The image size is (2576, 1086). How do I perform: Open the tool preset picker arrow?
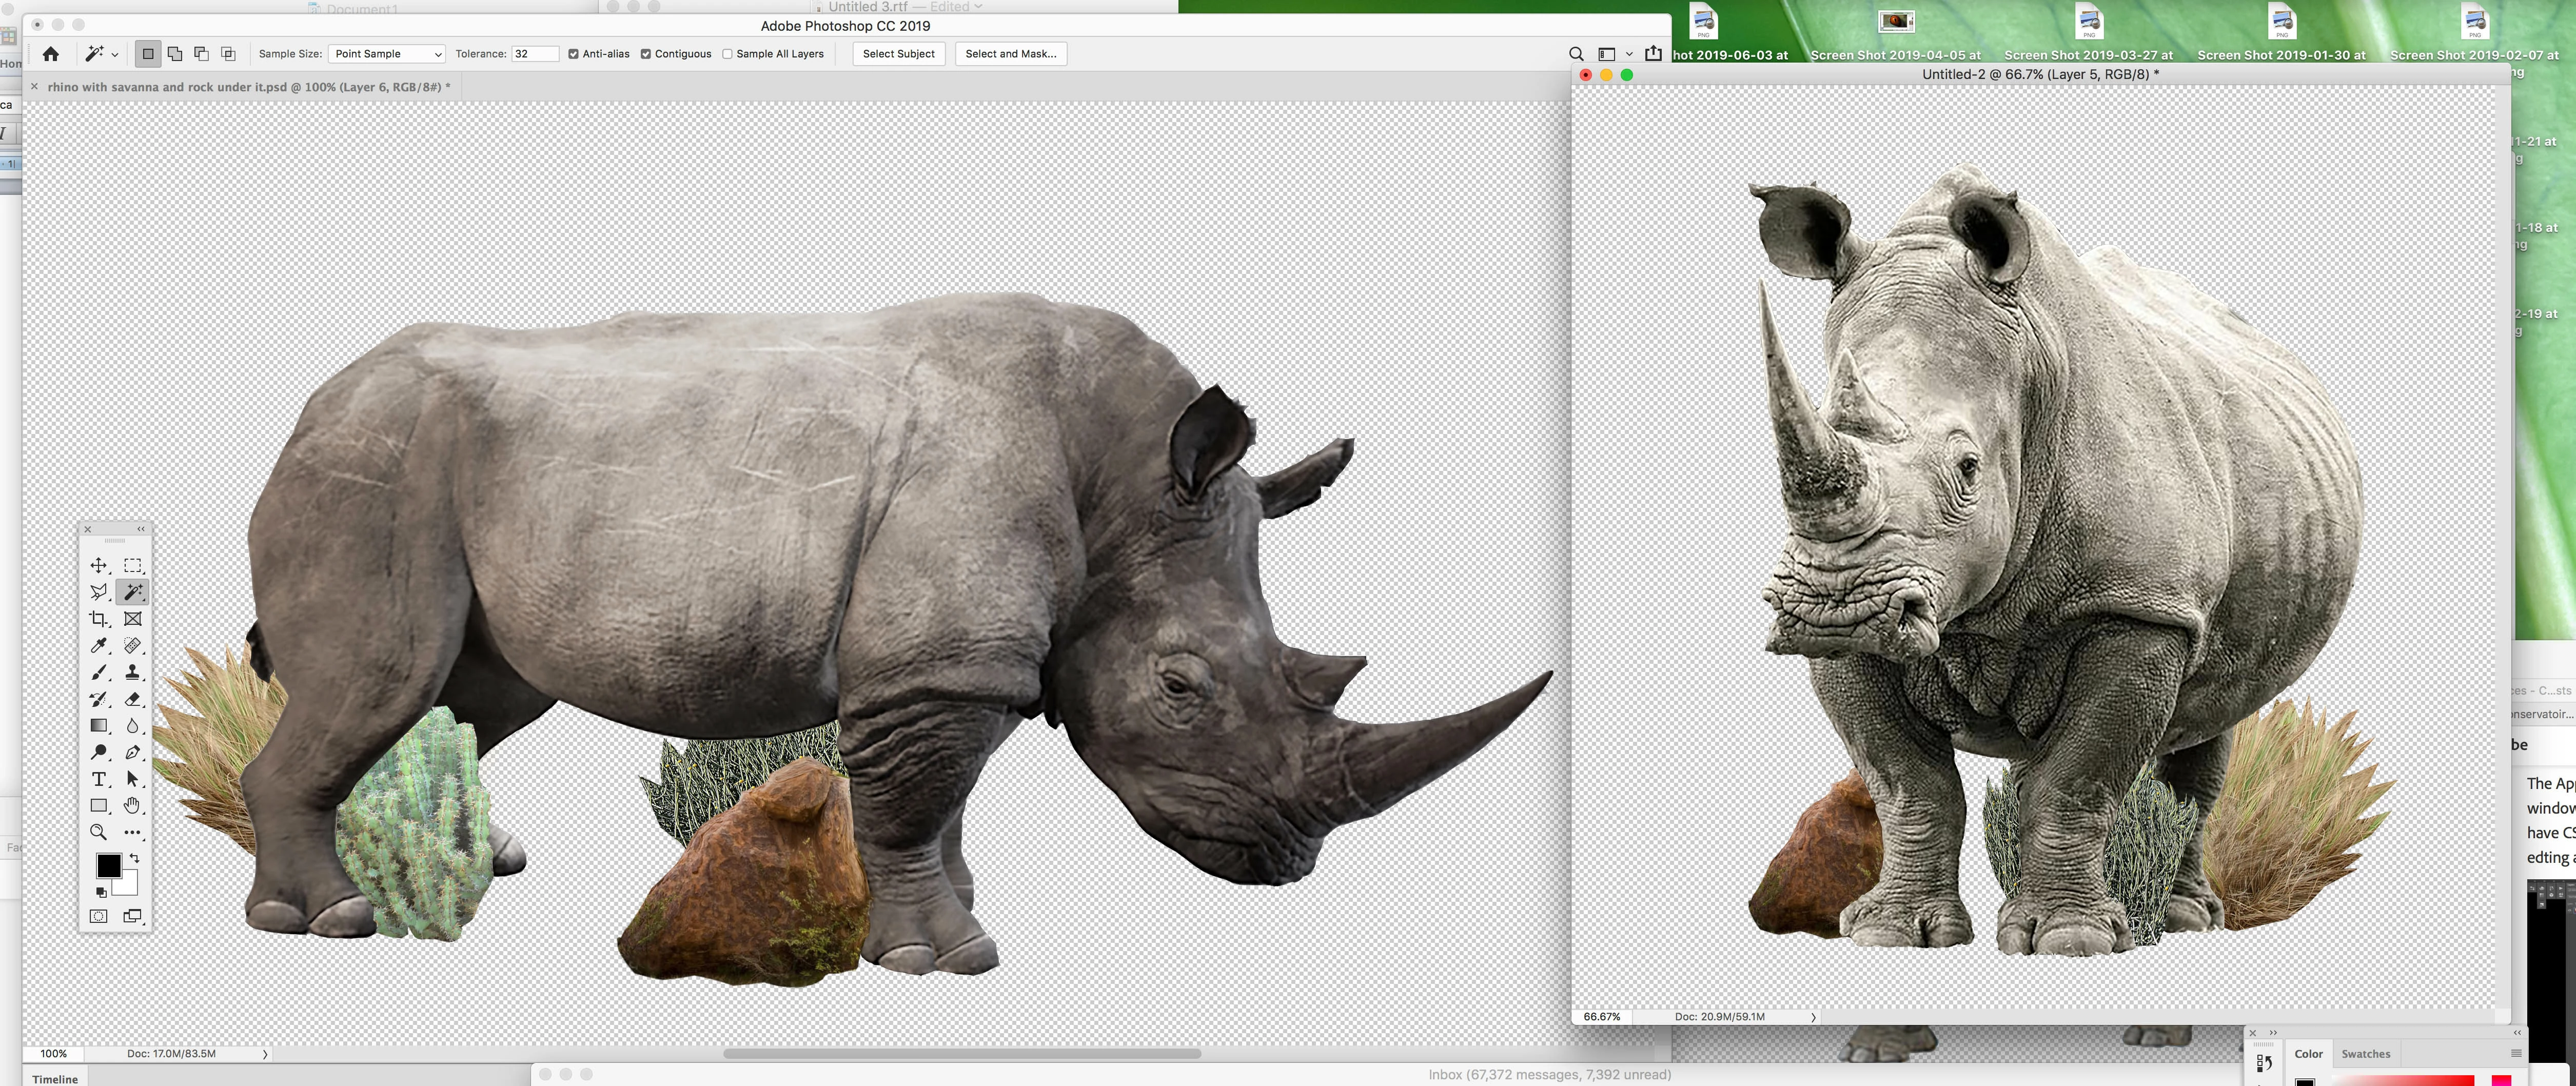point(115,55)
